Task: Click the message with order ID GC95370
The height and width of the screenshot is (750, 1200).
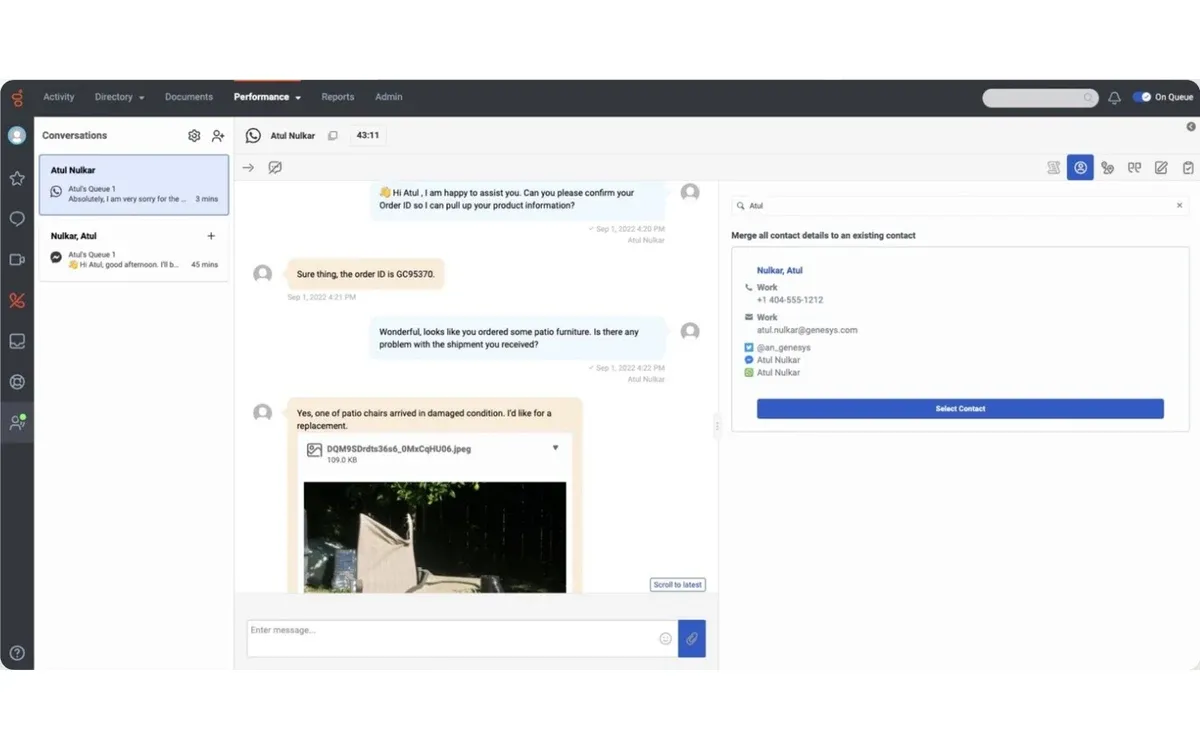Action: point(365,274)
